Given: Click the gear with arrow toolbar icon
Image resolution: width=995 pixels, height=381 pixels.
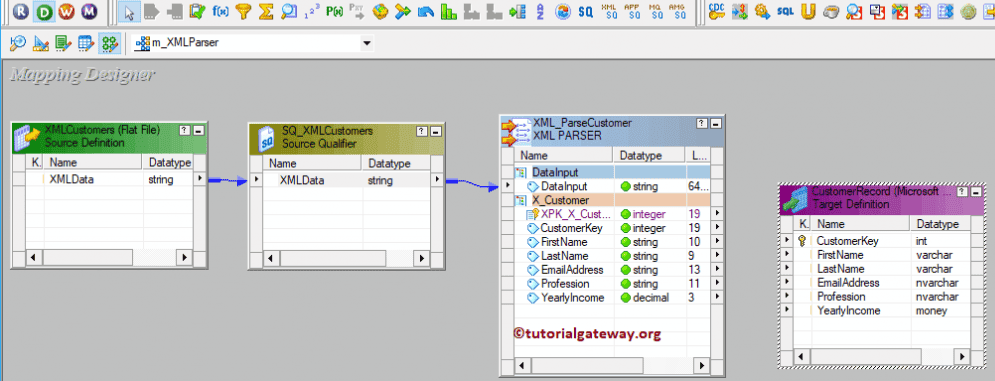Looking at the screenshot, I should tap(762, 11).
